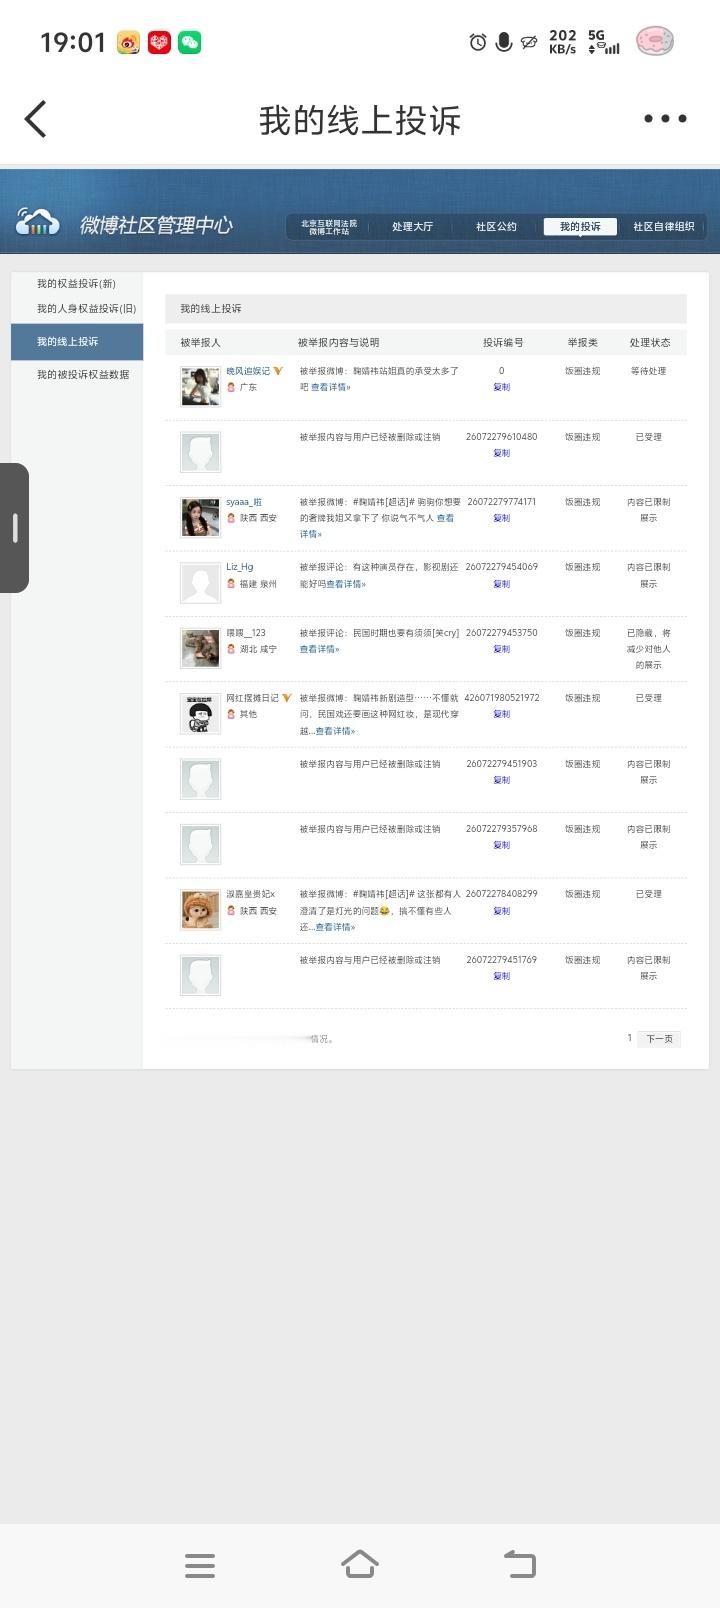Screen dimensions: 720x1608
Task: Open syaaa_啦 avatar thumbnail
Action: click(200, 518)
